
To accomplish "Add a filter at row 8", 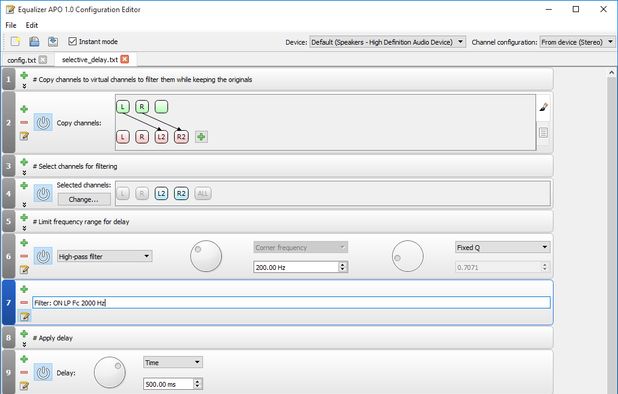I will [24, 333].
